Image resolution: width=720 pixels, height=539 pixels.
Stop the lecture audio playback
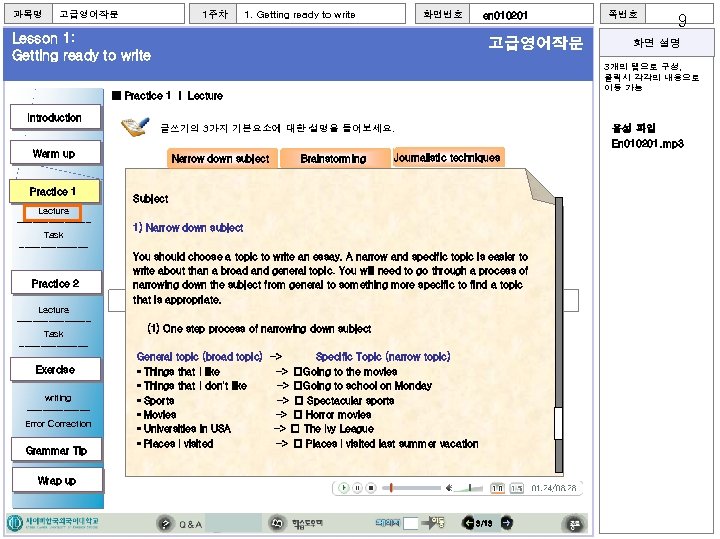371,488
